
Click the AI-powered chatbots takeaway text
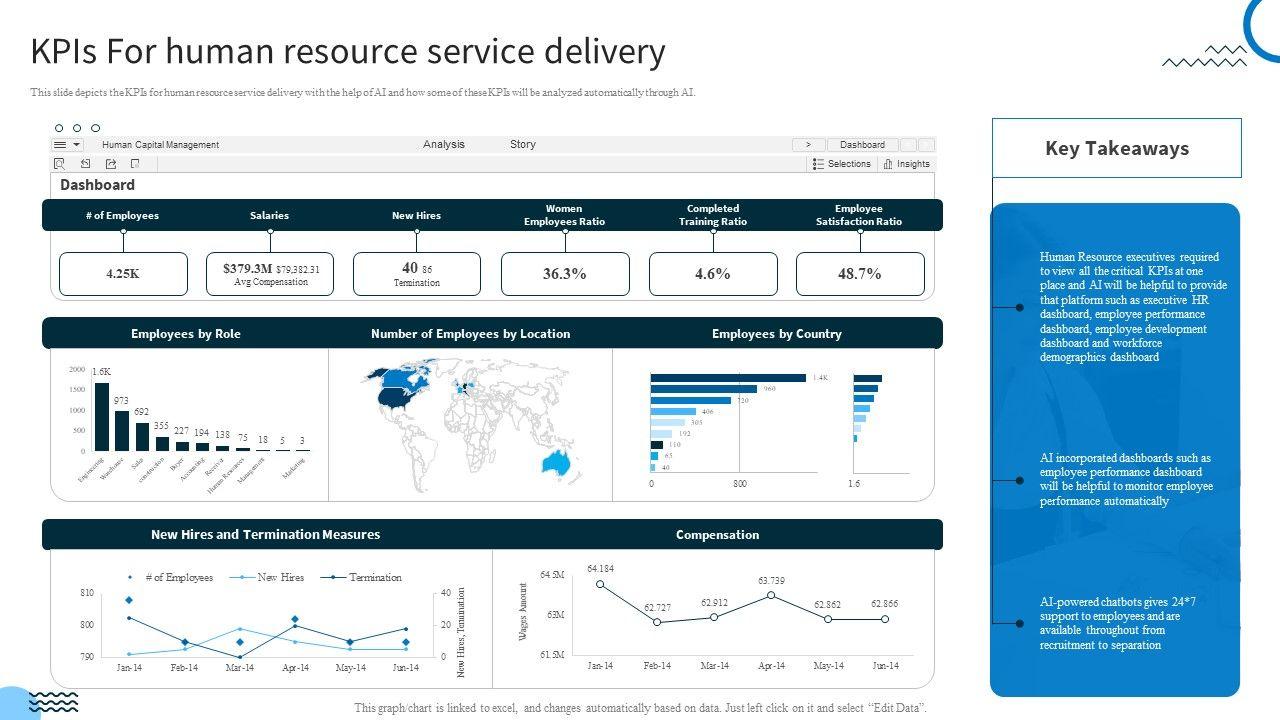point(1118,623)
